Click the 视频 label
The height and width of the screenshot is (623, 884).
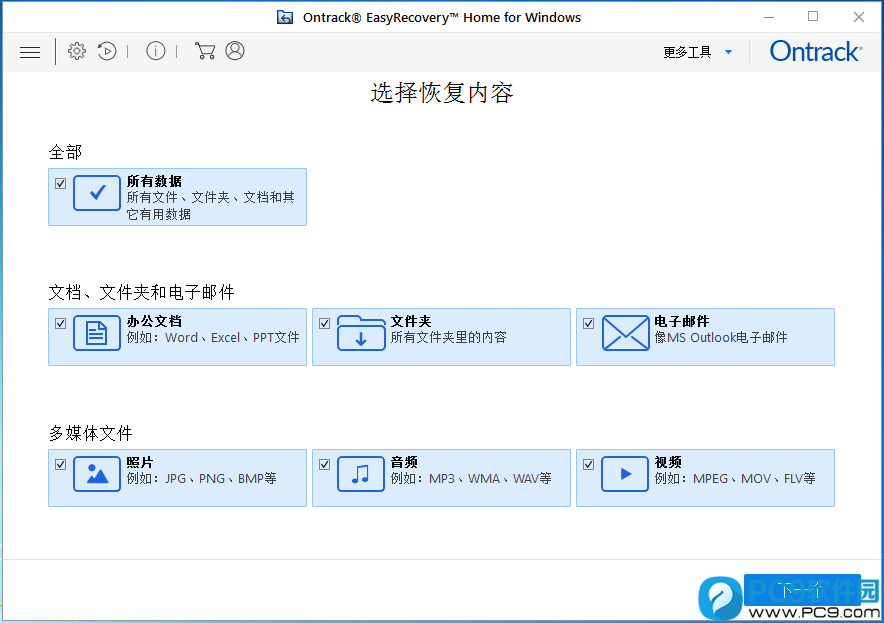[668, 462]
